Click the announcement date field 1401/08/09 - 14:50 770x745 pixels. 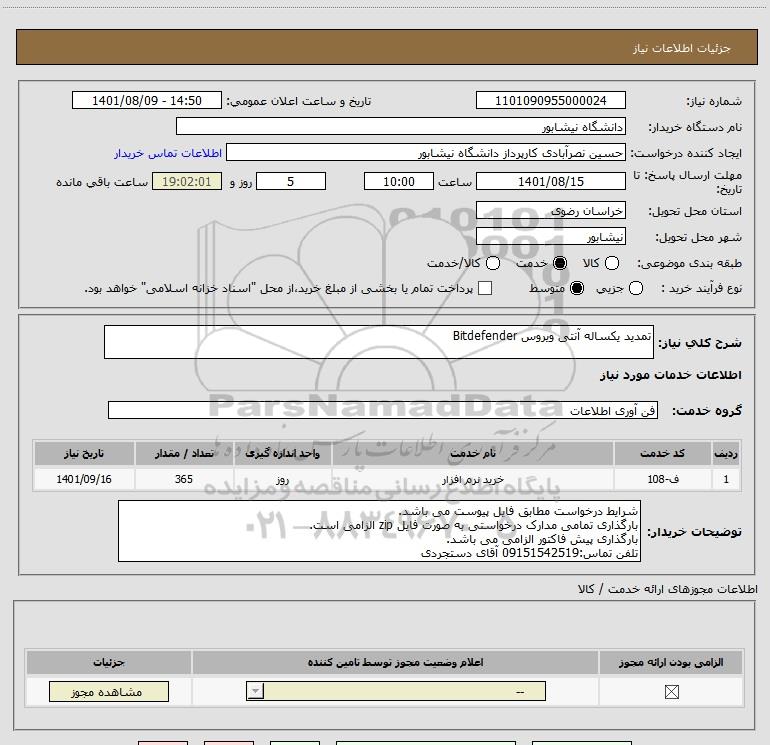[147, 100]
